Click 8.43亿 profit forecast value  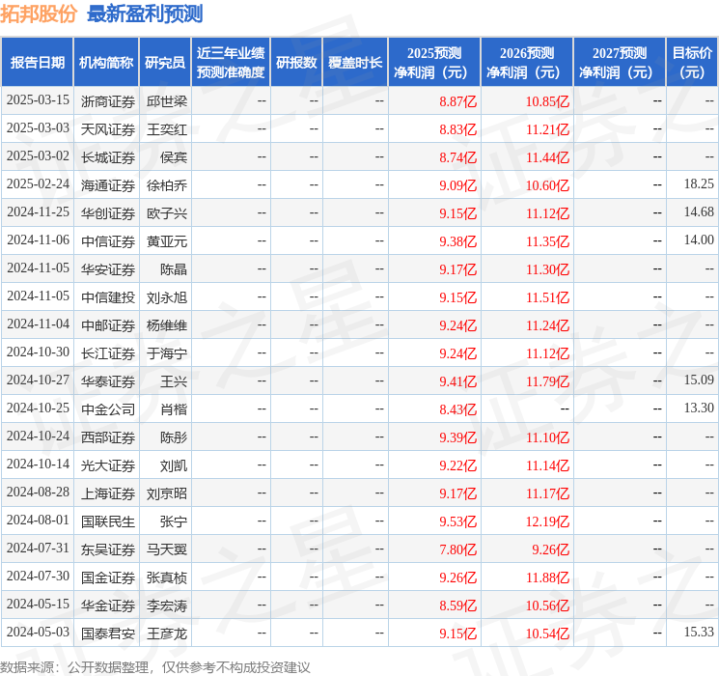tap(458, 409)
